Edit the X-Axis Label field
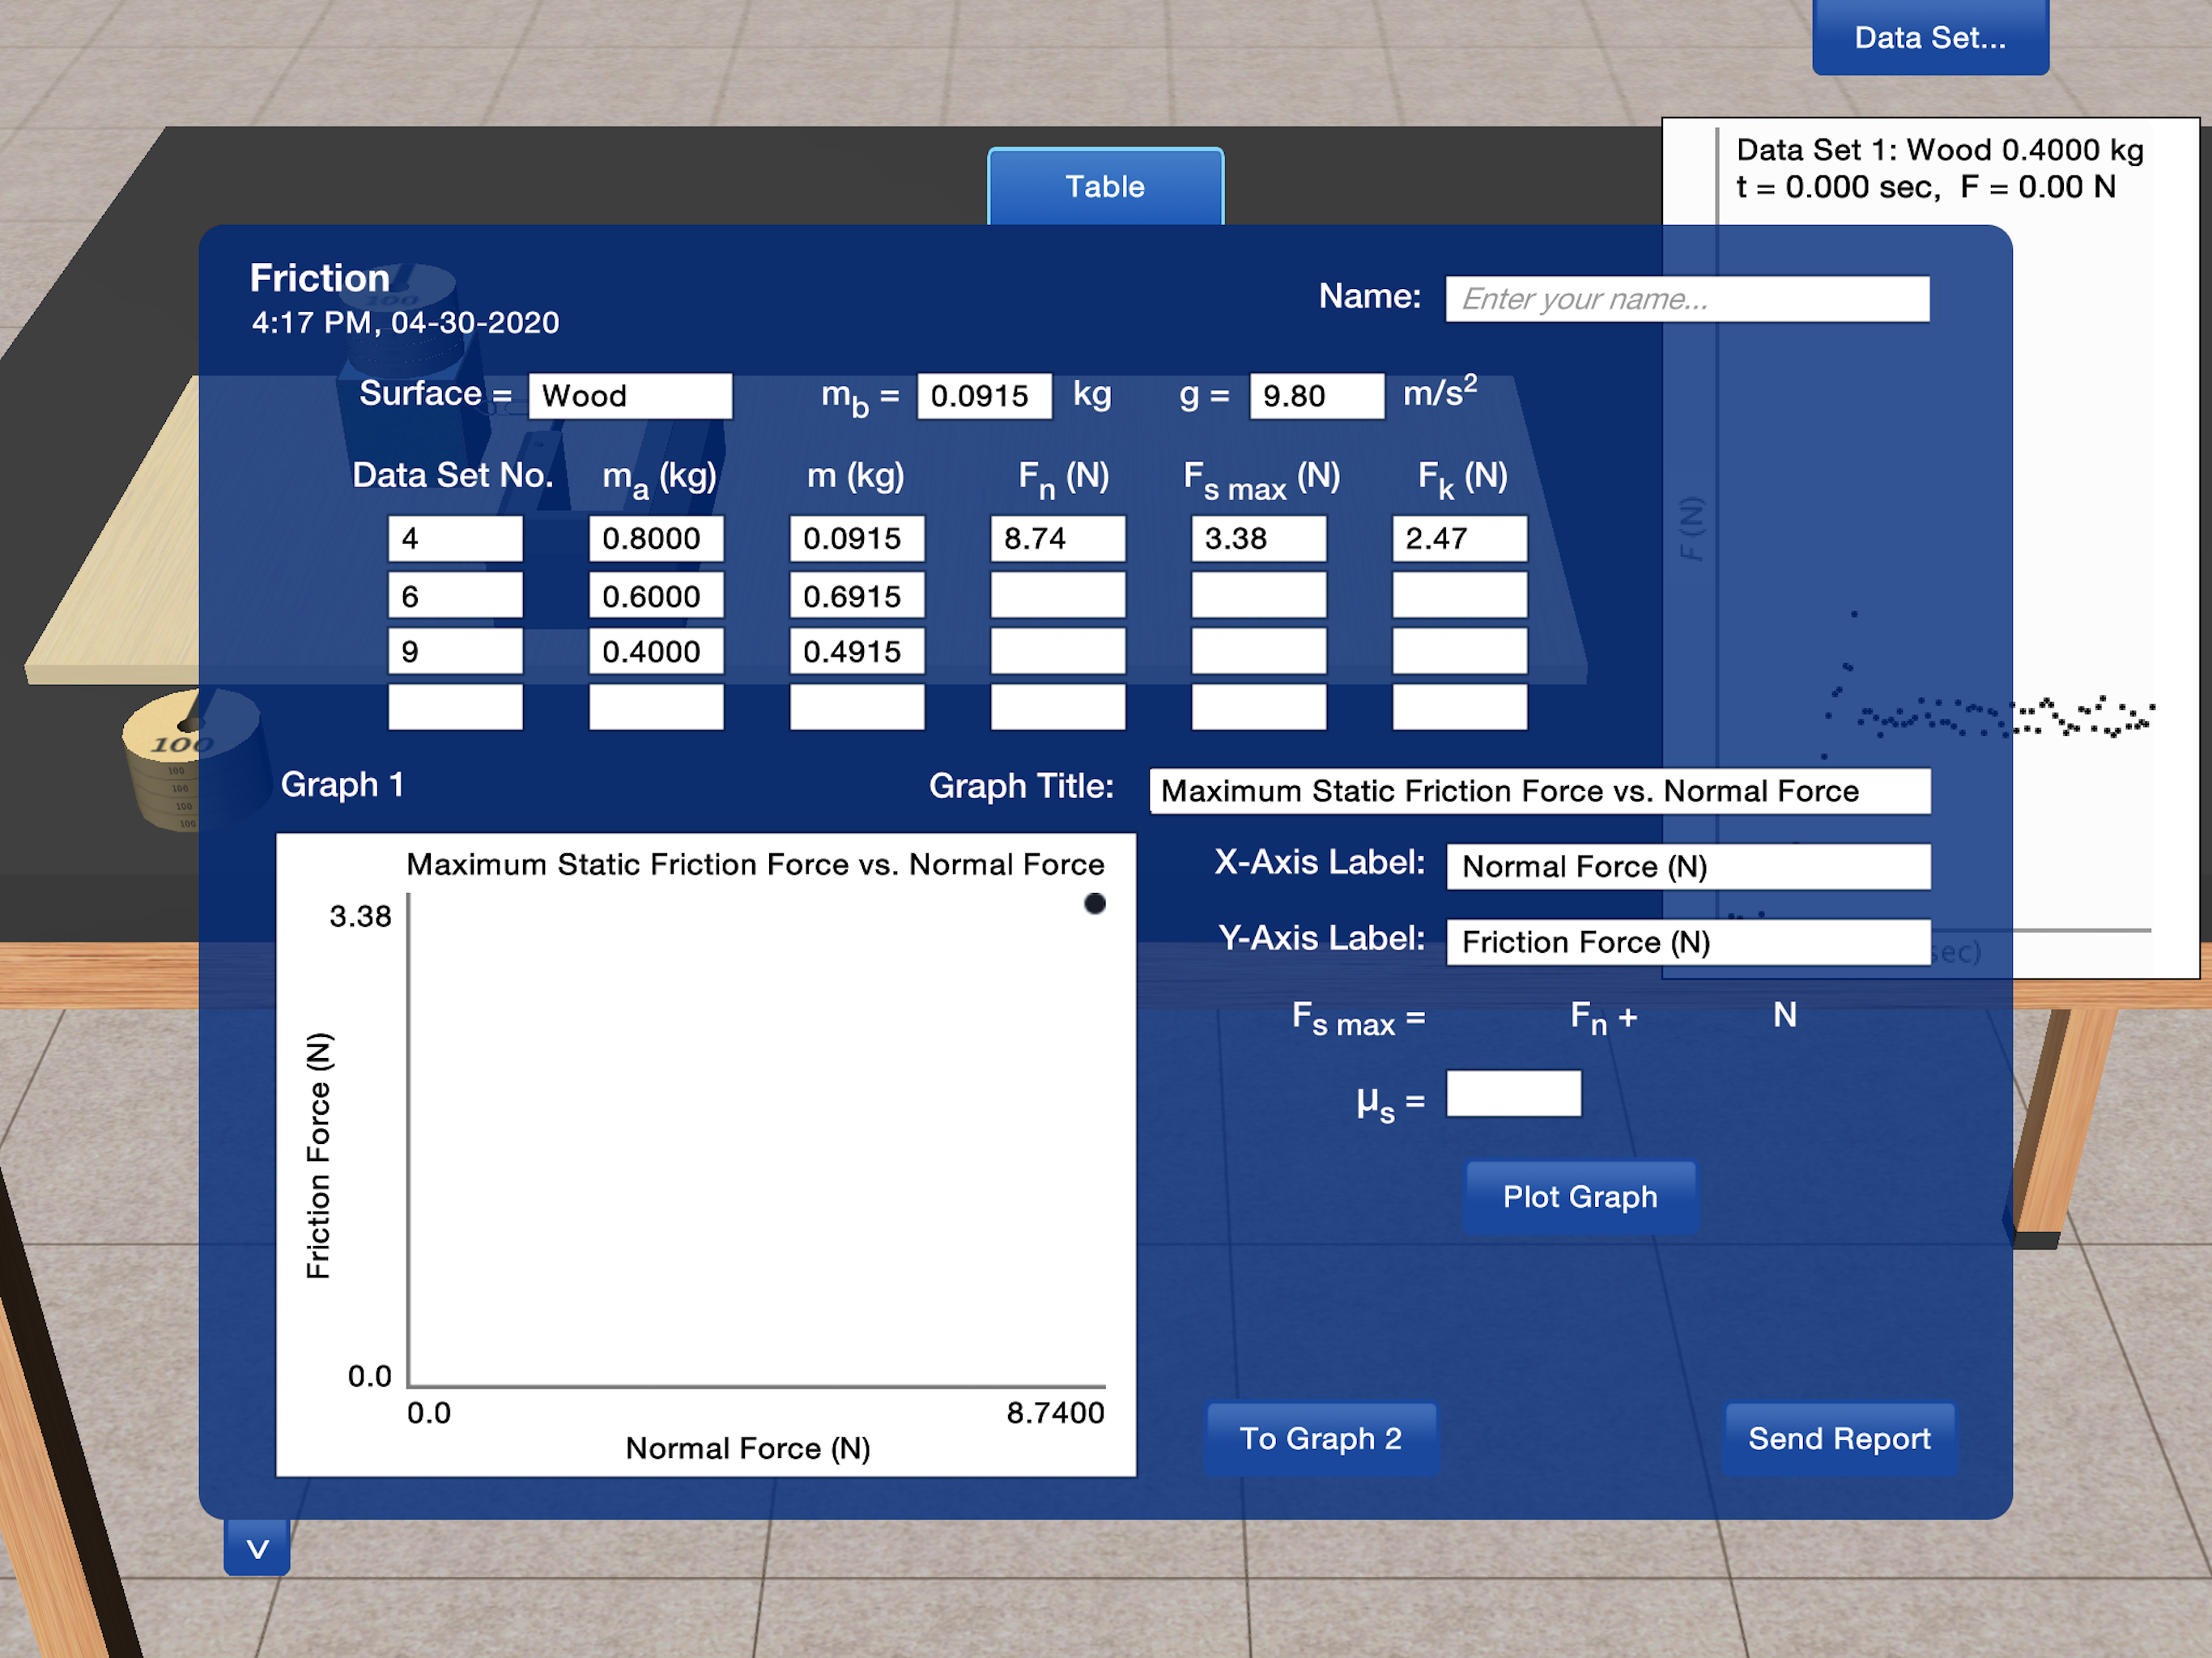The height and width of the screenshot is (1658, 2212). click(x=1688, y=866)
